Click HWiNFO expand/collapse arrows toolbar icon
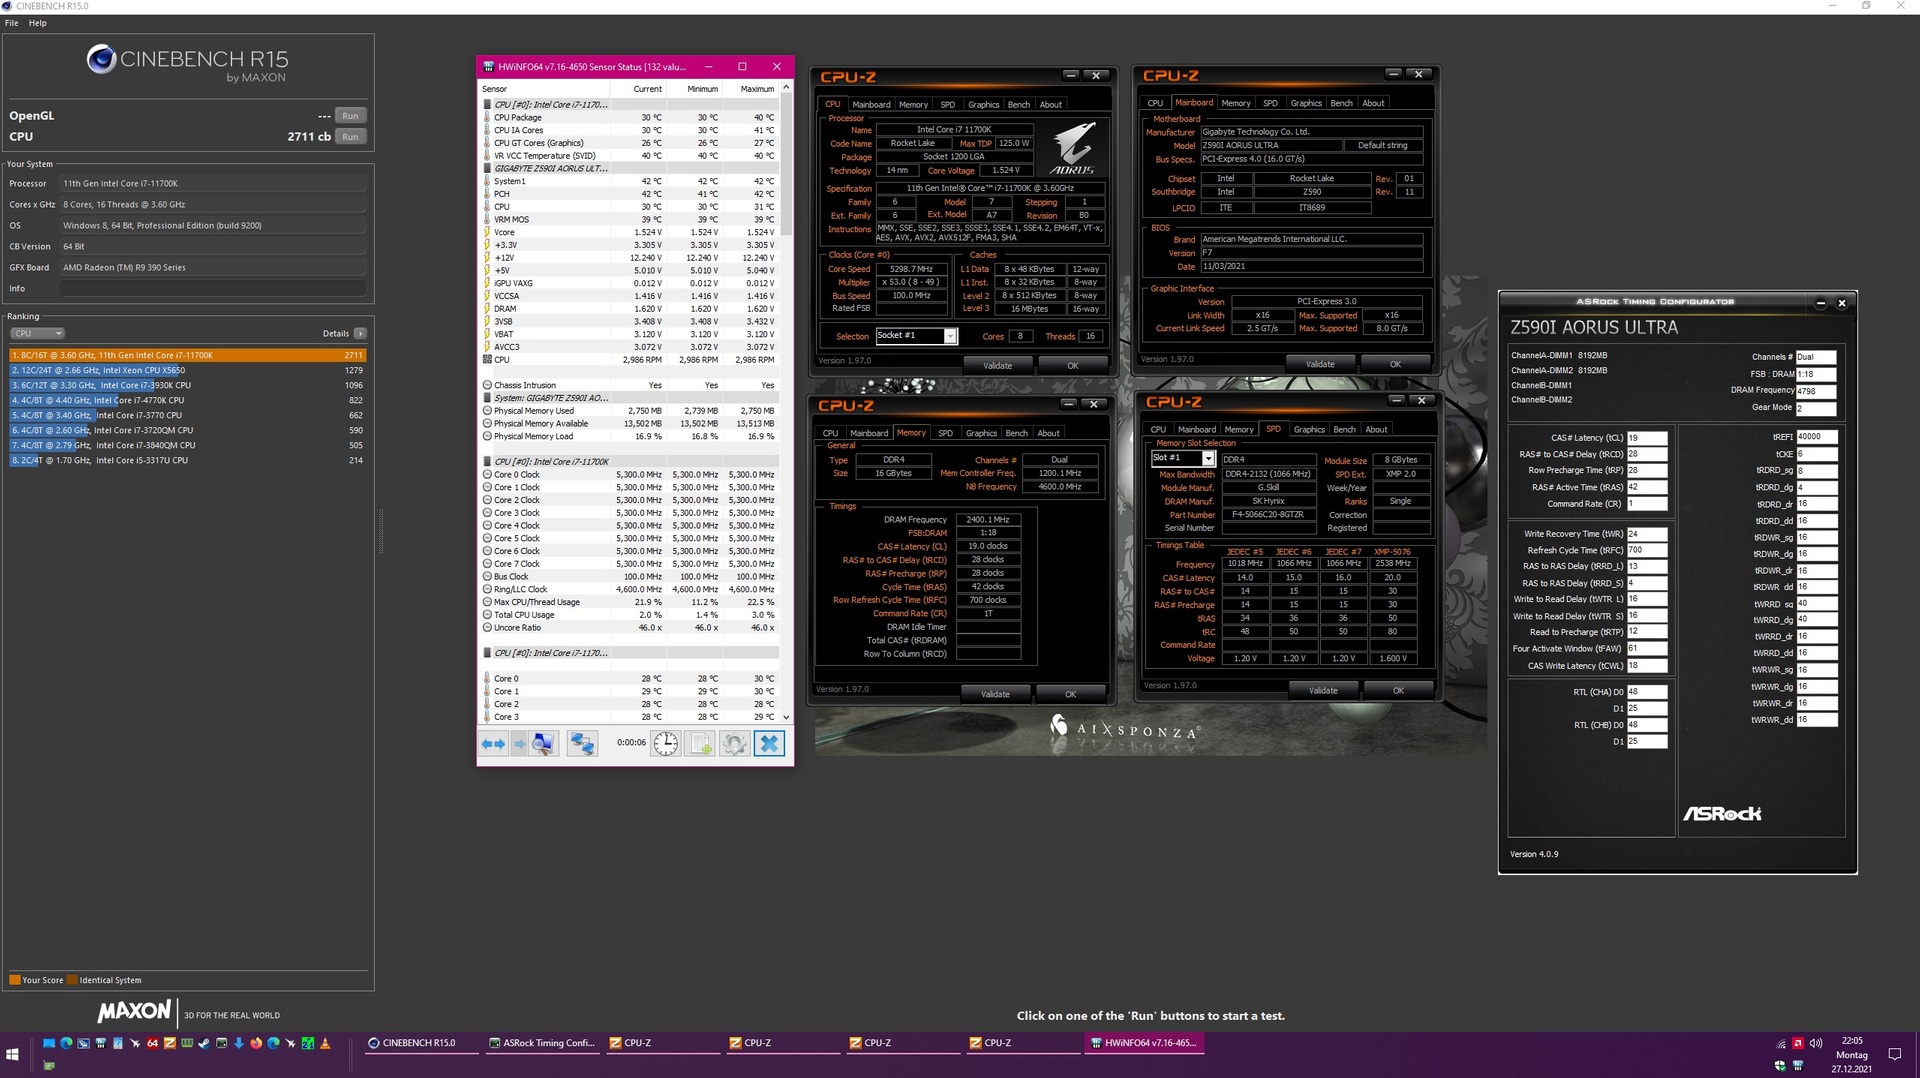This screenshot has height=1078, width=1920. tap(493, 743)
